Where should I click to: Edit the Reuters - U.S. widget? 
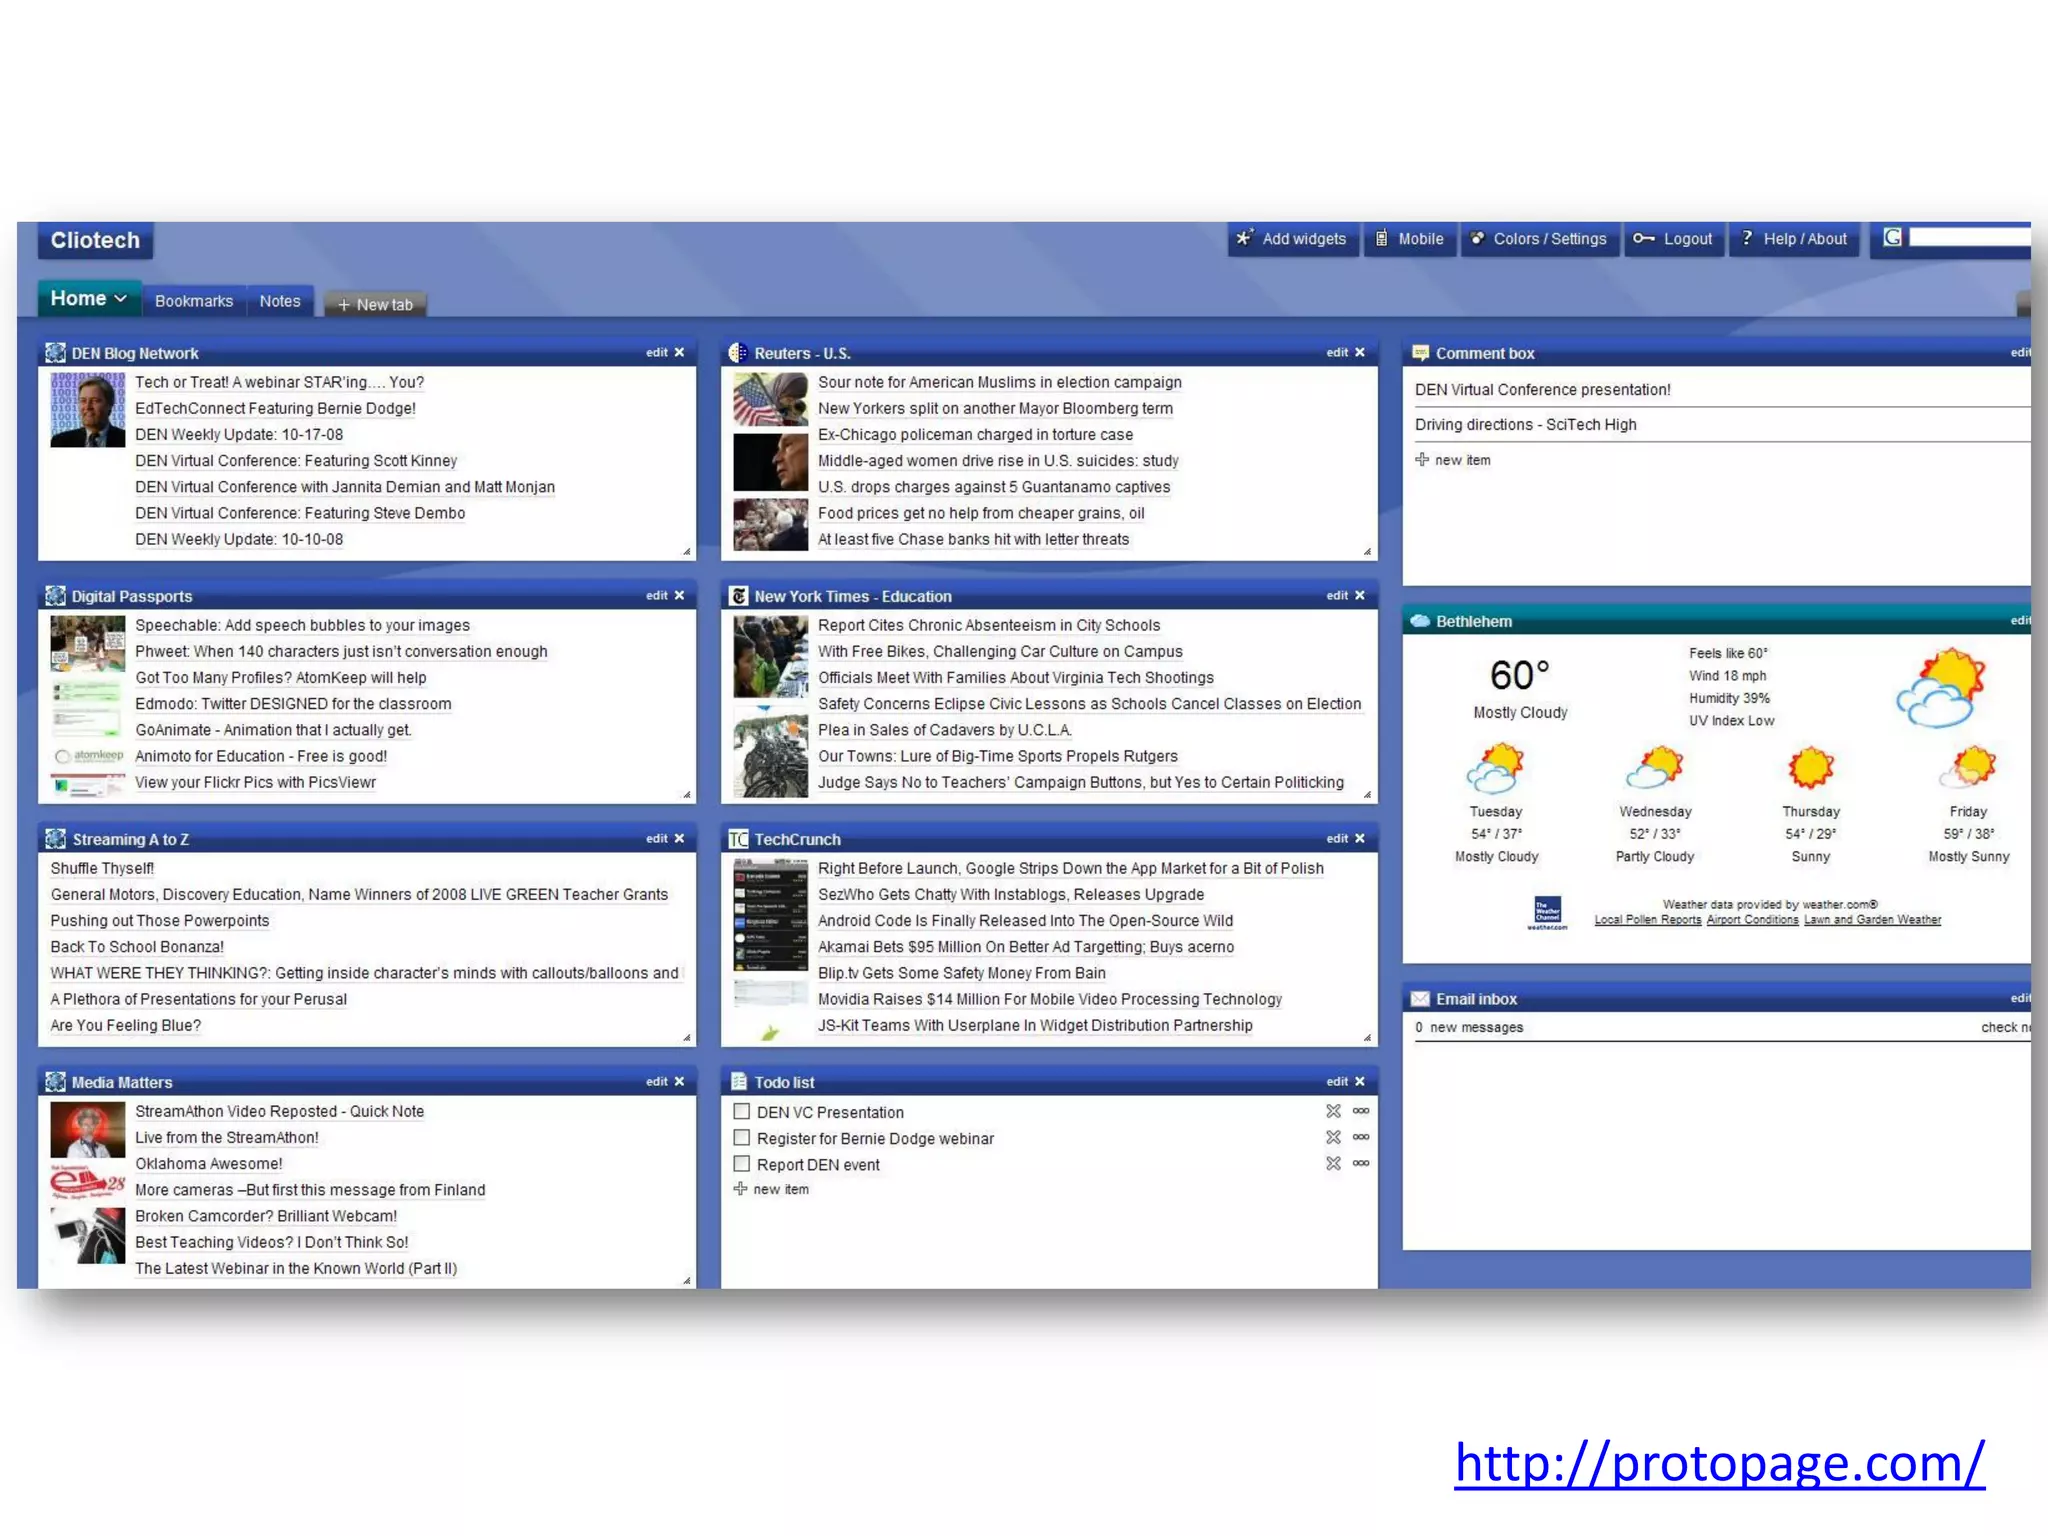tap(1337, 352)
